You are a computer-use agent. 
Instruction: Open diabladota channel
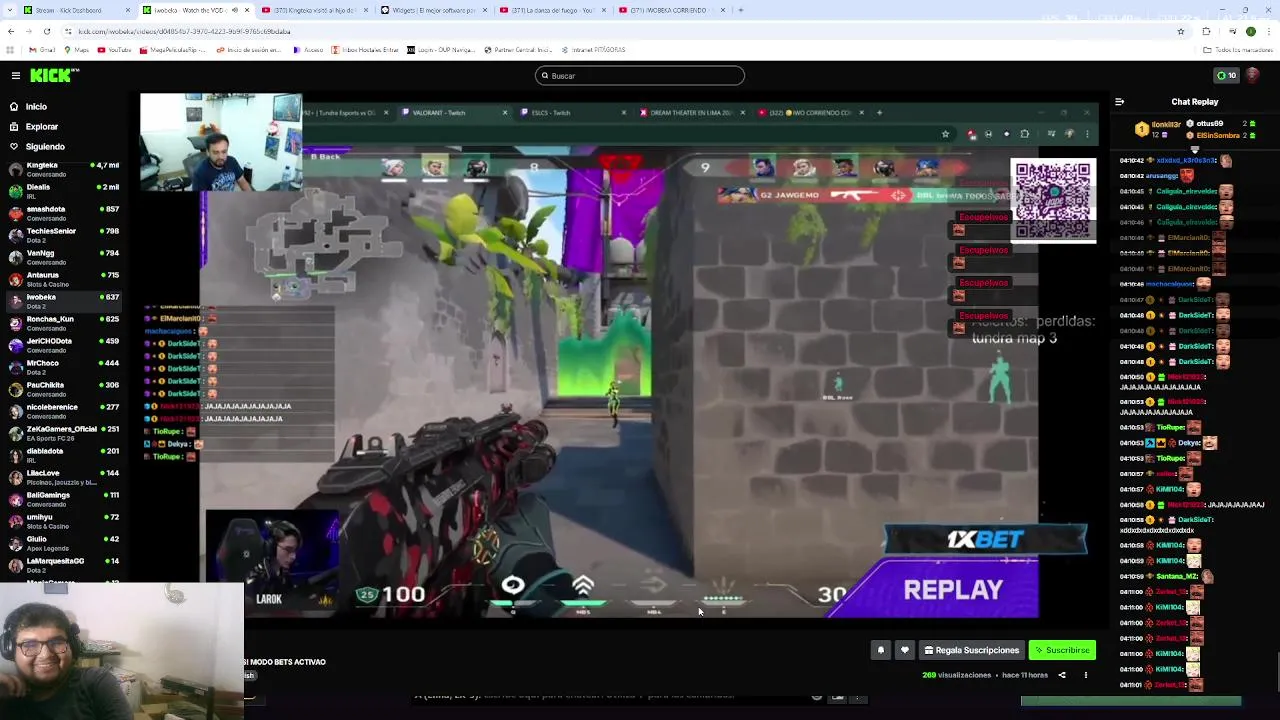(x=64, y=455)
